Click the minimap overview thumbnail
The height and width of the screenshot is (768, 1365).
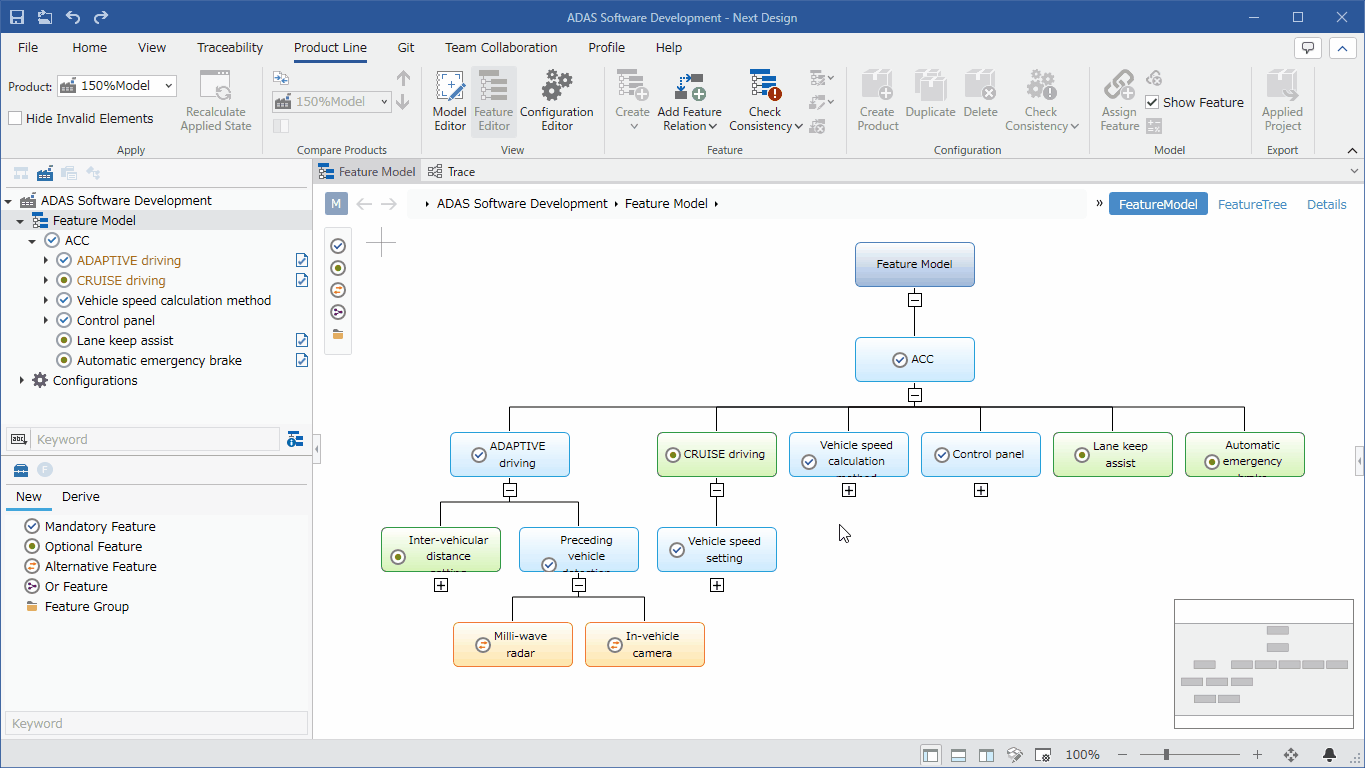point(1262,664)
